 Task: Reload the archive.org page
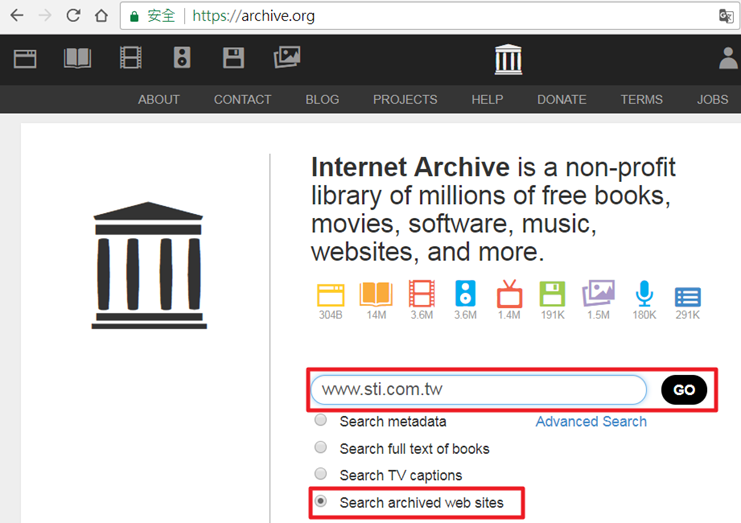(x=73, y=16)
